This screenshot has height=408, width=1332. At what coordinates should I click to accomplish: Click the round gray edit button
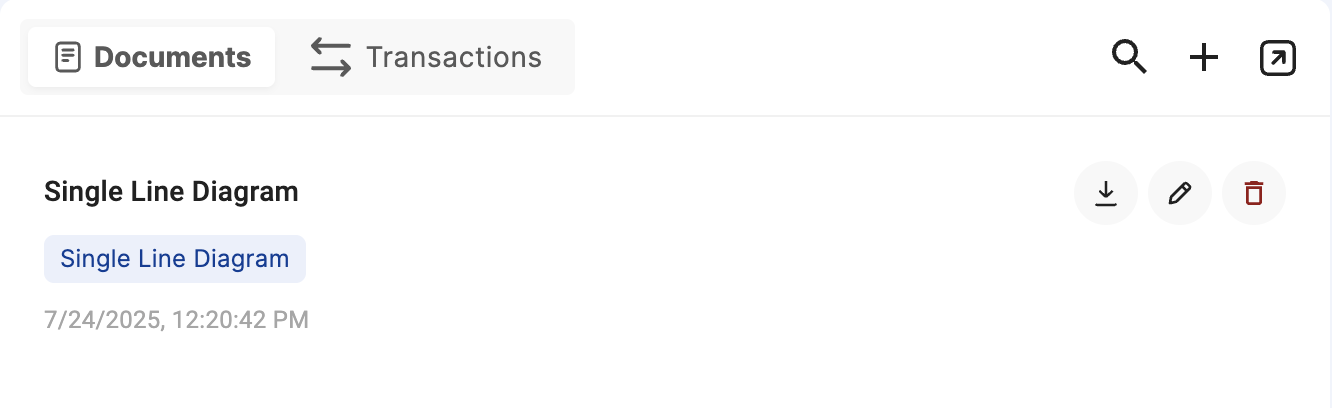[x=1180, y=193]
